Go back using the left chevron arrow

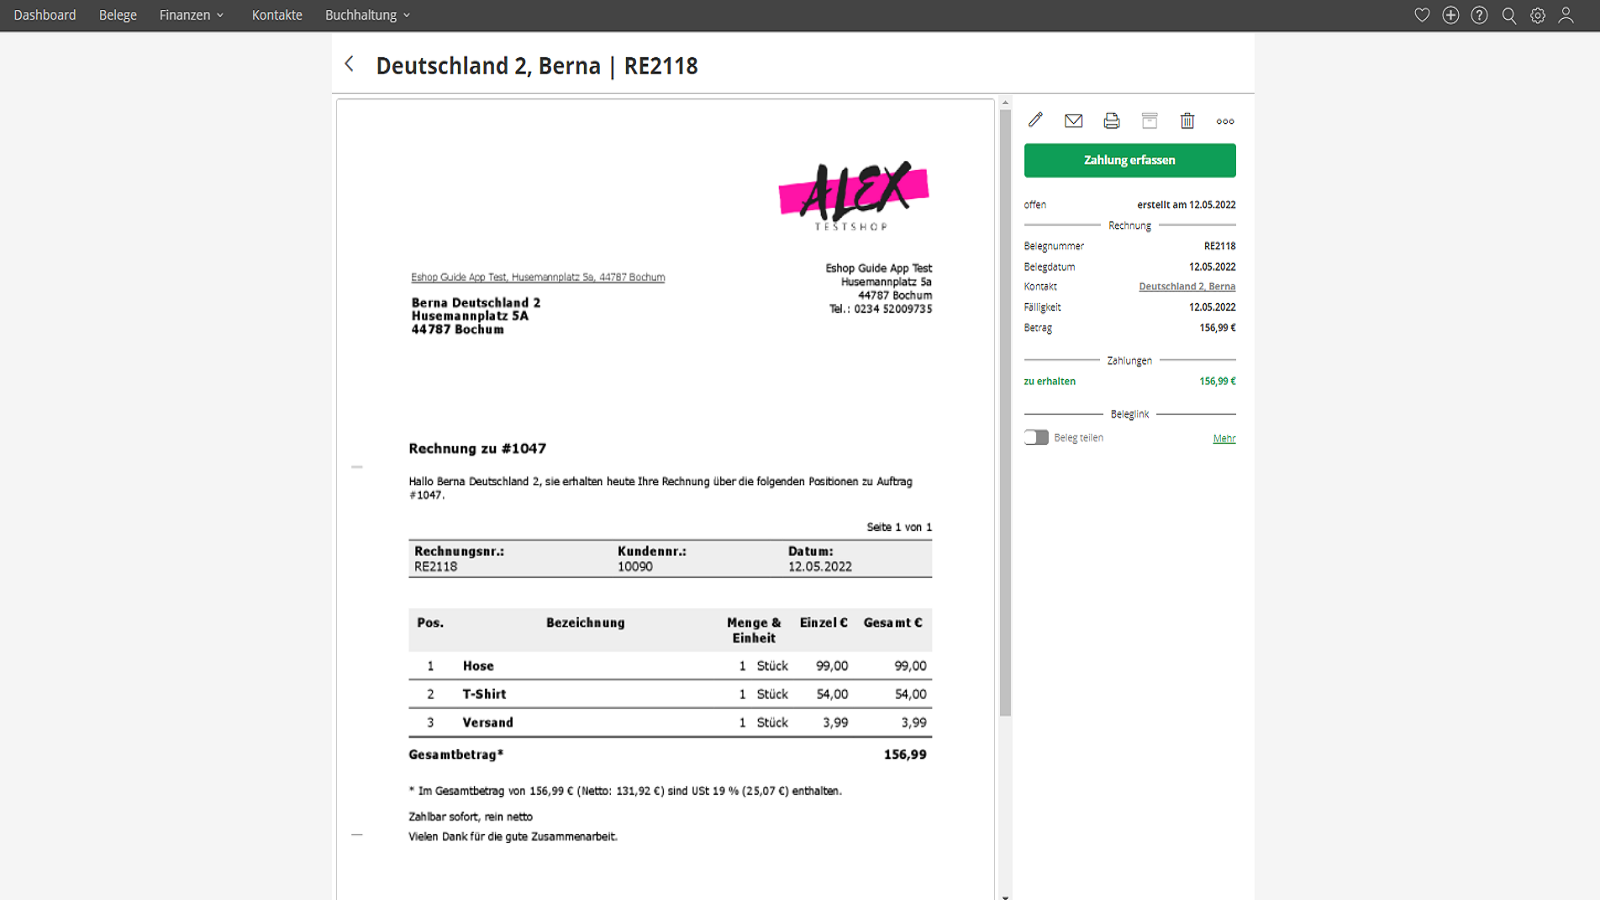tap(349, 64)
